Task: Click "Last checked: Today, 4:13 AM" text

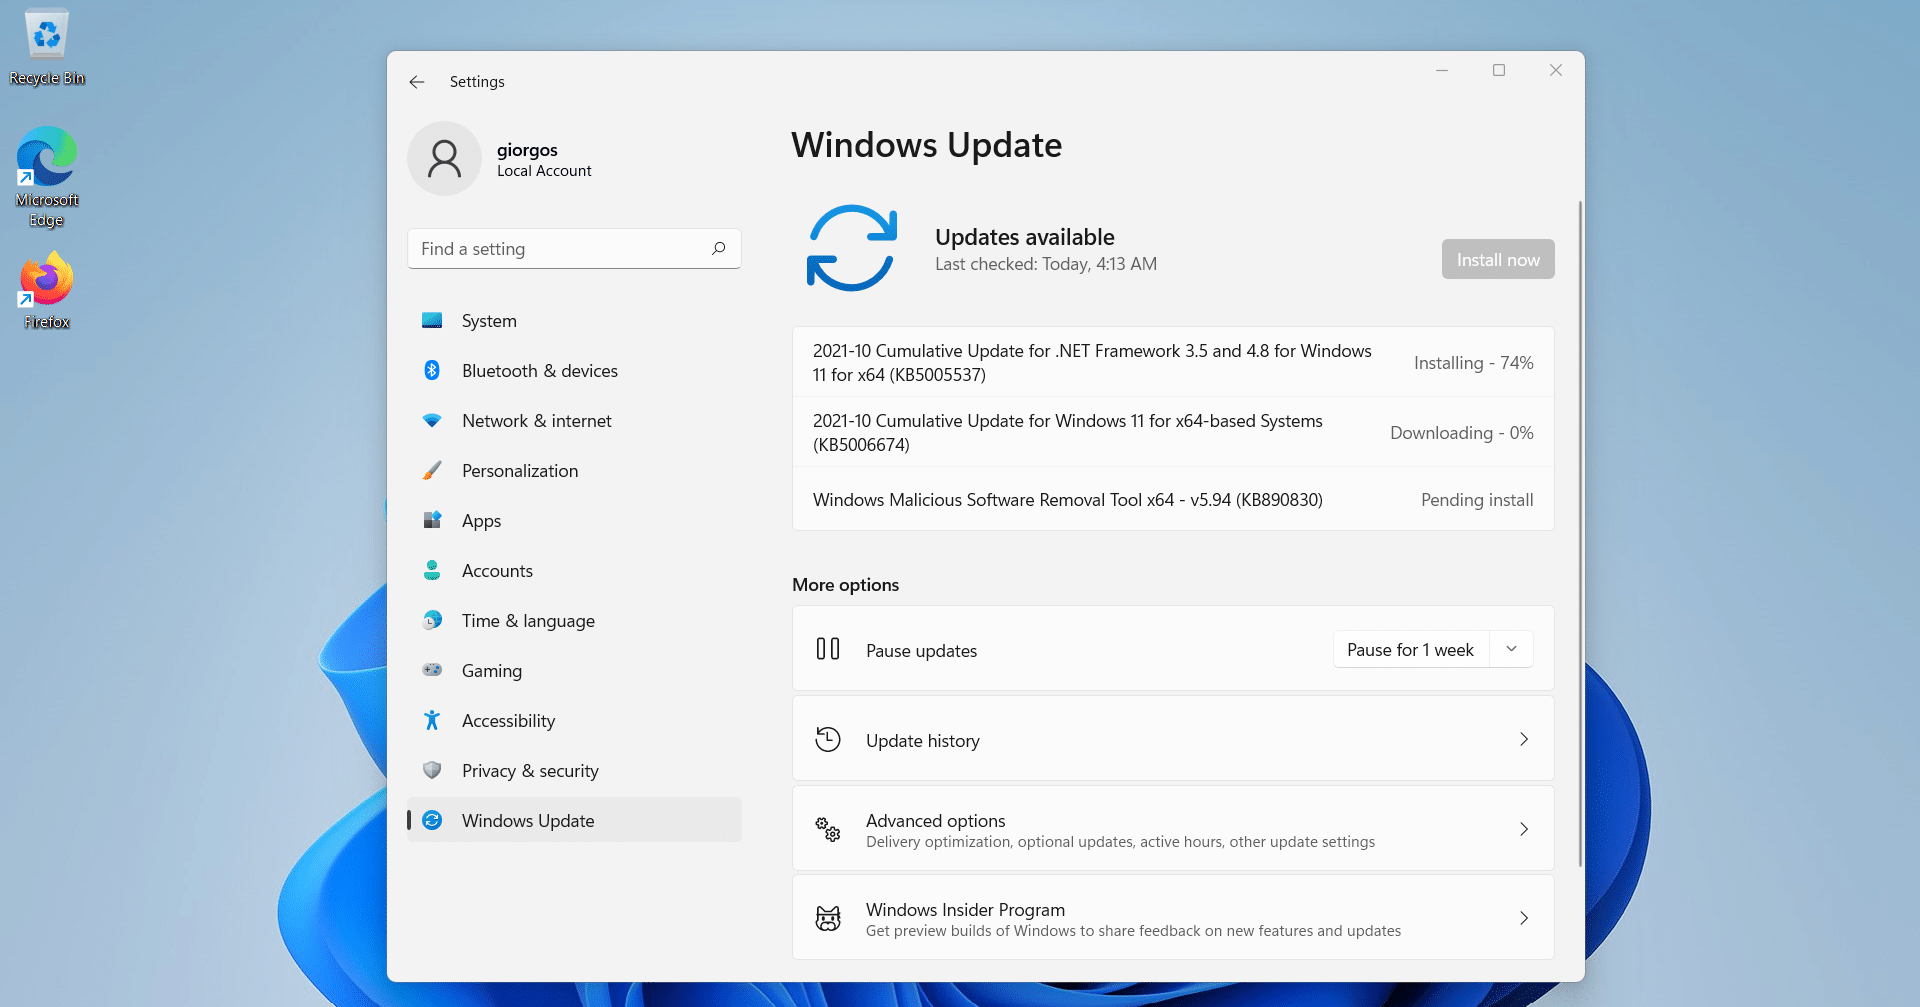Action: pos(1046,264)
